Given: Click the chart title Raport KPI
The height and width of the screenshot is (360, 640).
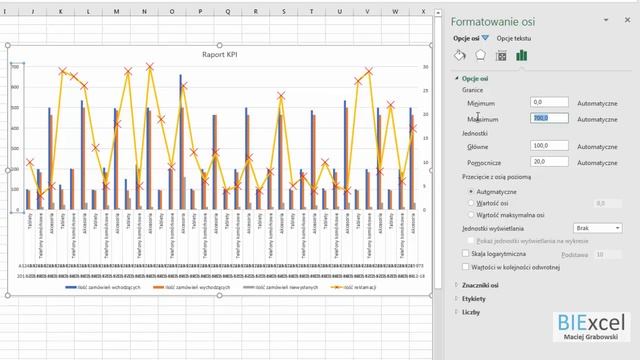Looking at the screenshot, I should click(220, 54).
